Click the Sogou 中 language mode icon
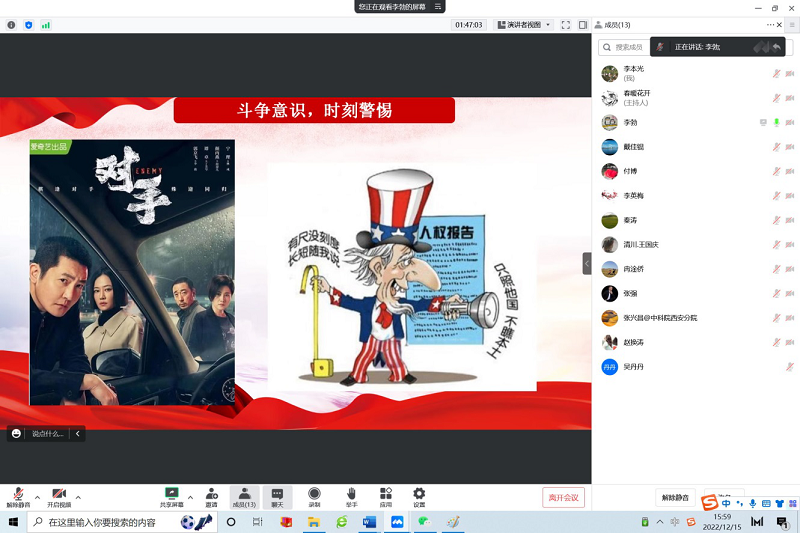This screenshot has height=533, width=800. click(x=726, y=503)
